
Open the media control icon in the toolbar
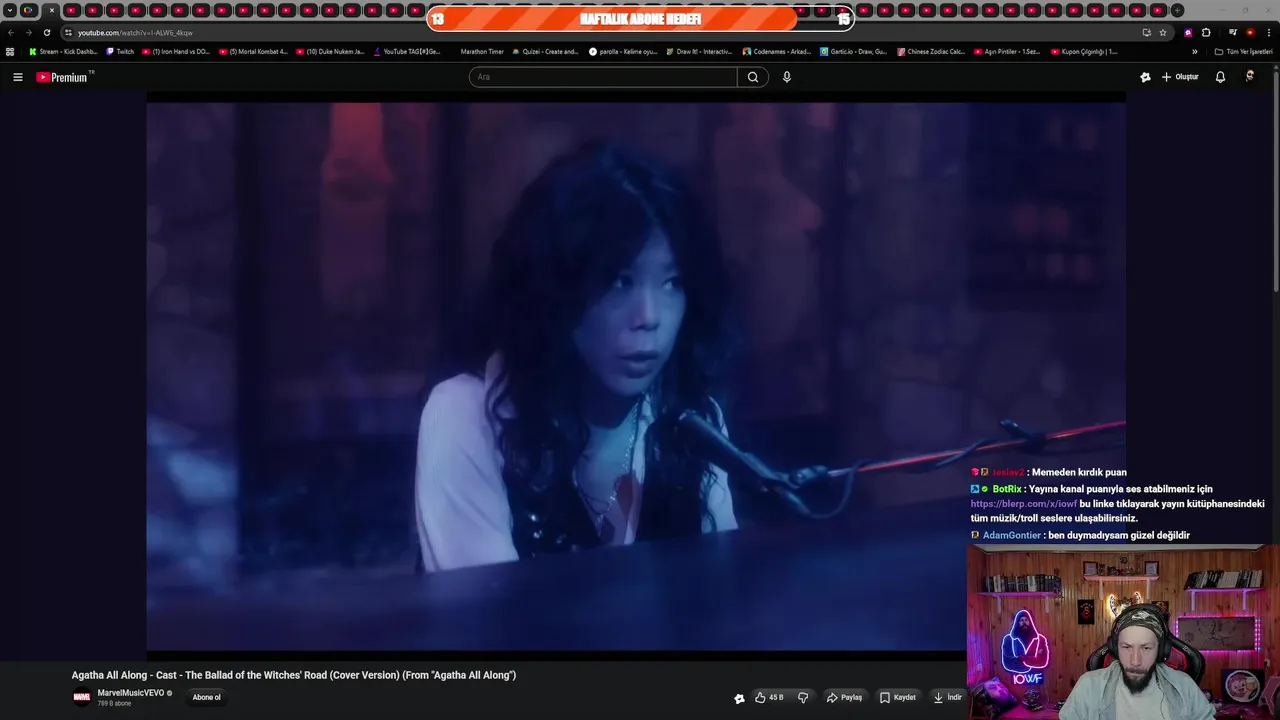tap(1233, 32)
